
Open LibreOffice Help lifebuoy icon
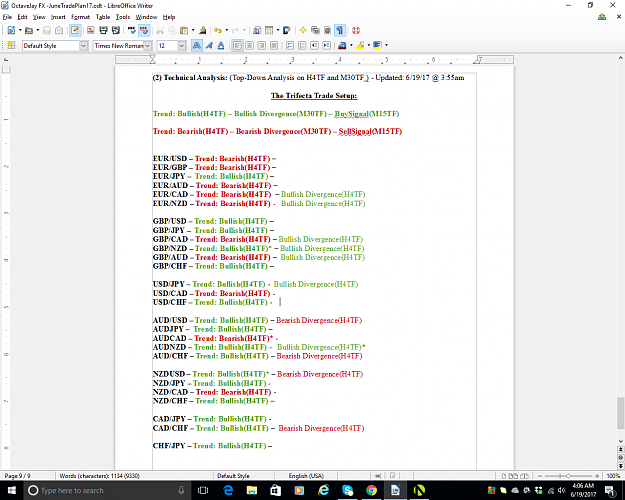[356, 30]
